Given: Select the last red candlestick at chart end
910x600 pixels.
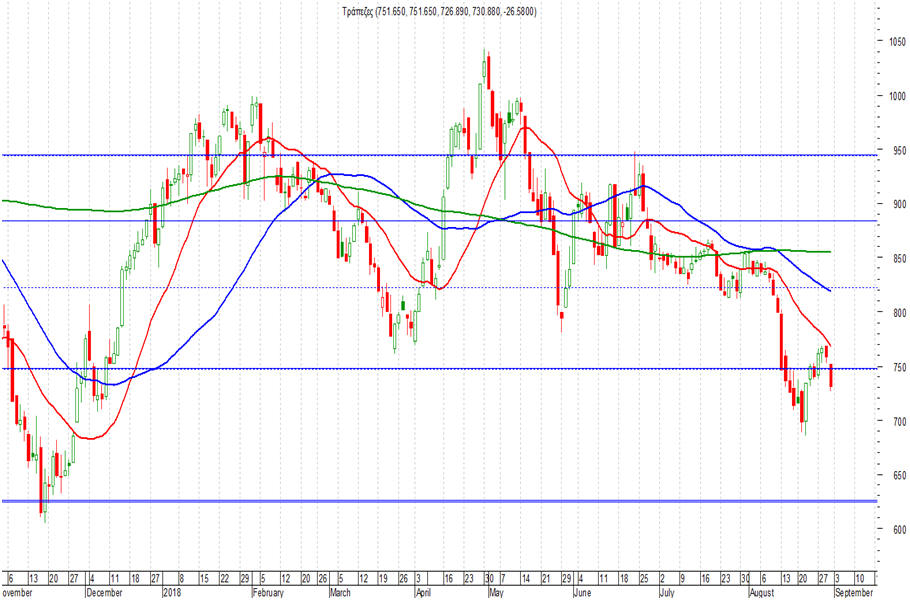Looking at the screenshot, I should coord(831,377).
